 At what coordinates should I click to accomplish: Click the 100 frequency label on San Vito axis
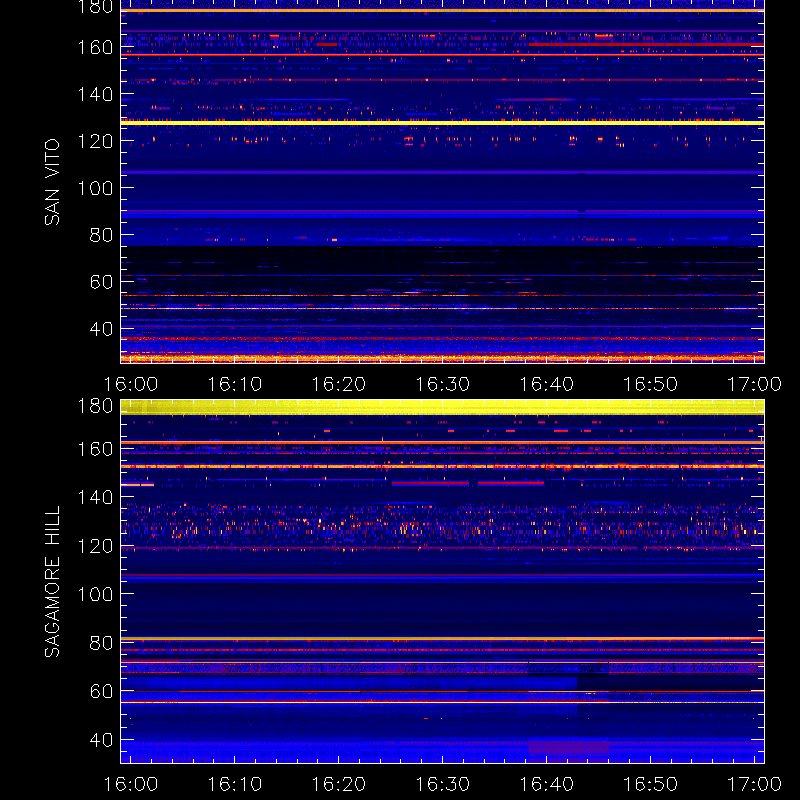[x=95, y=188]
